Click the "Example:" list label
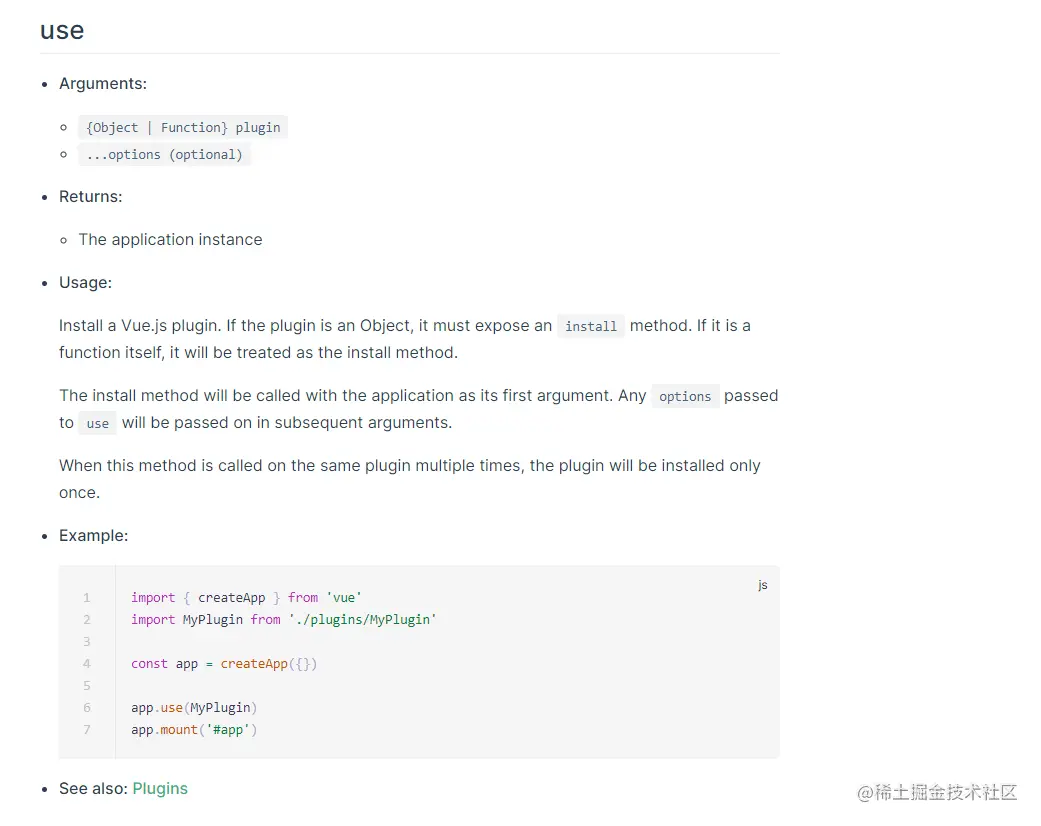Screen dimensions: 1041x826 tap(94, 536)
